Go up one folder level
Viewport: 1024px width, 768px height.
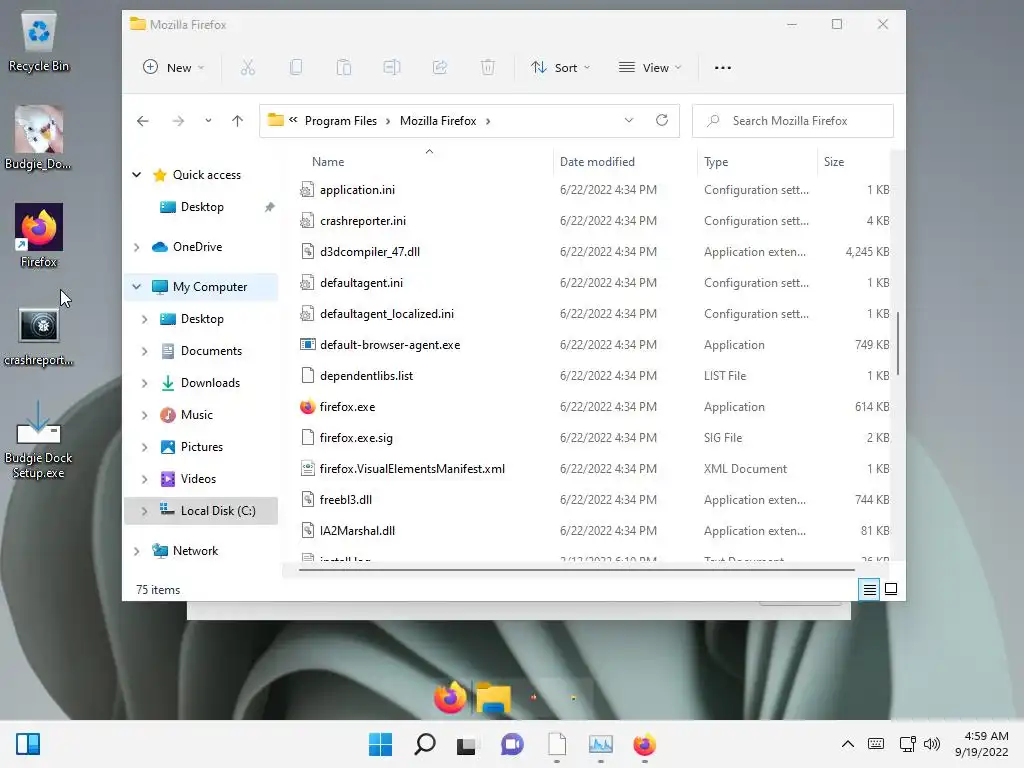click(237, 121)
